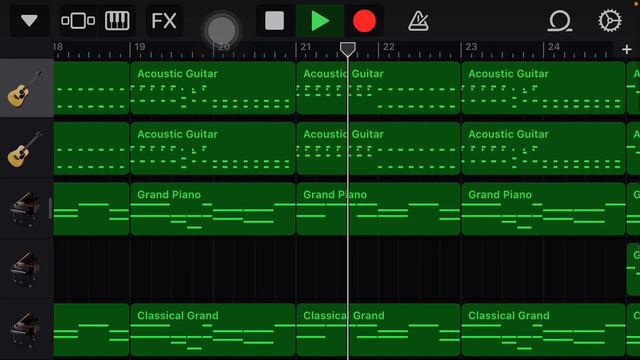Toggle the metronome
This screenshot has height=360, width=640.
click(418, 20)
